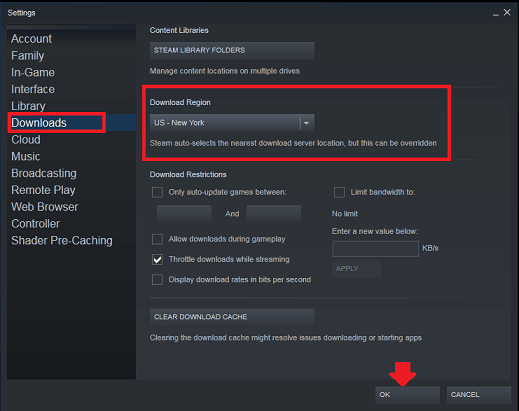Enable Only auto-update games between checkbox
Image resolution: width=519 pixels, height=411 pixels.
tap(157, 192)
